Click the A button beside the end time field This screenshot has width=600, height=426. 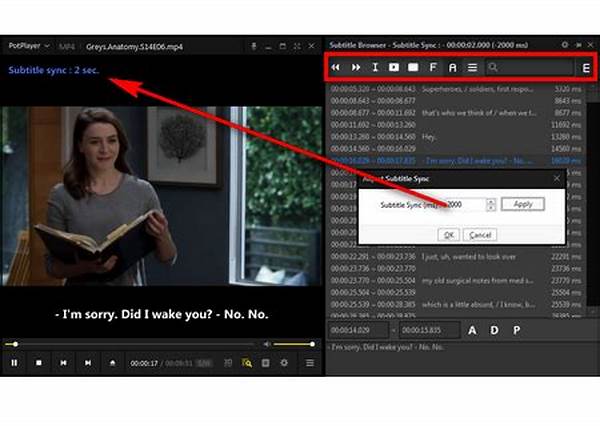click(x=472, y=330)
